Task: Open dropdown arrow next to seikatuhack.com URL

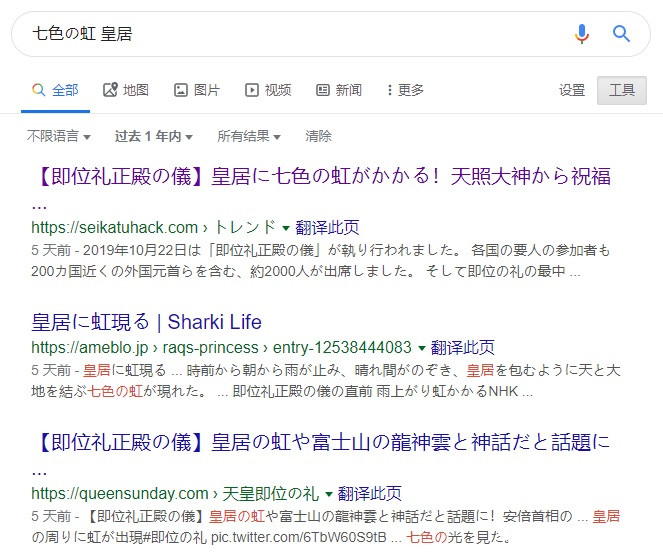Action: [286, 228]
